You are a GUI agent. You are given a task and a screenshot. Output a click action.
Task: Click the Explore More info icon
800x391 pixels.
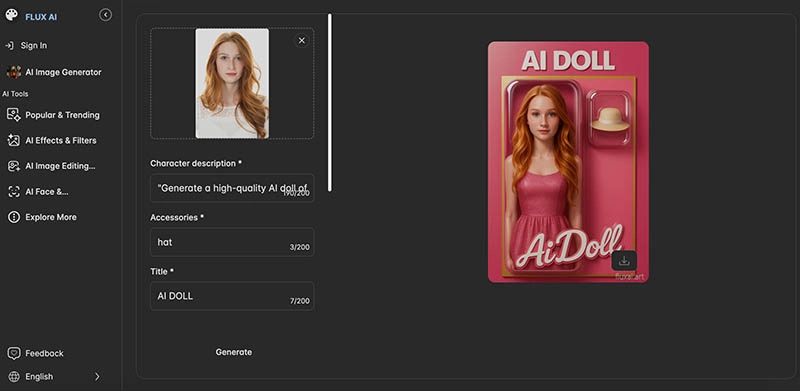[x=14, y=217]
